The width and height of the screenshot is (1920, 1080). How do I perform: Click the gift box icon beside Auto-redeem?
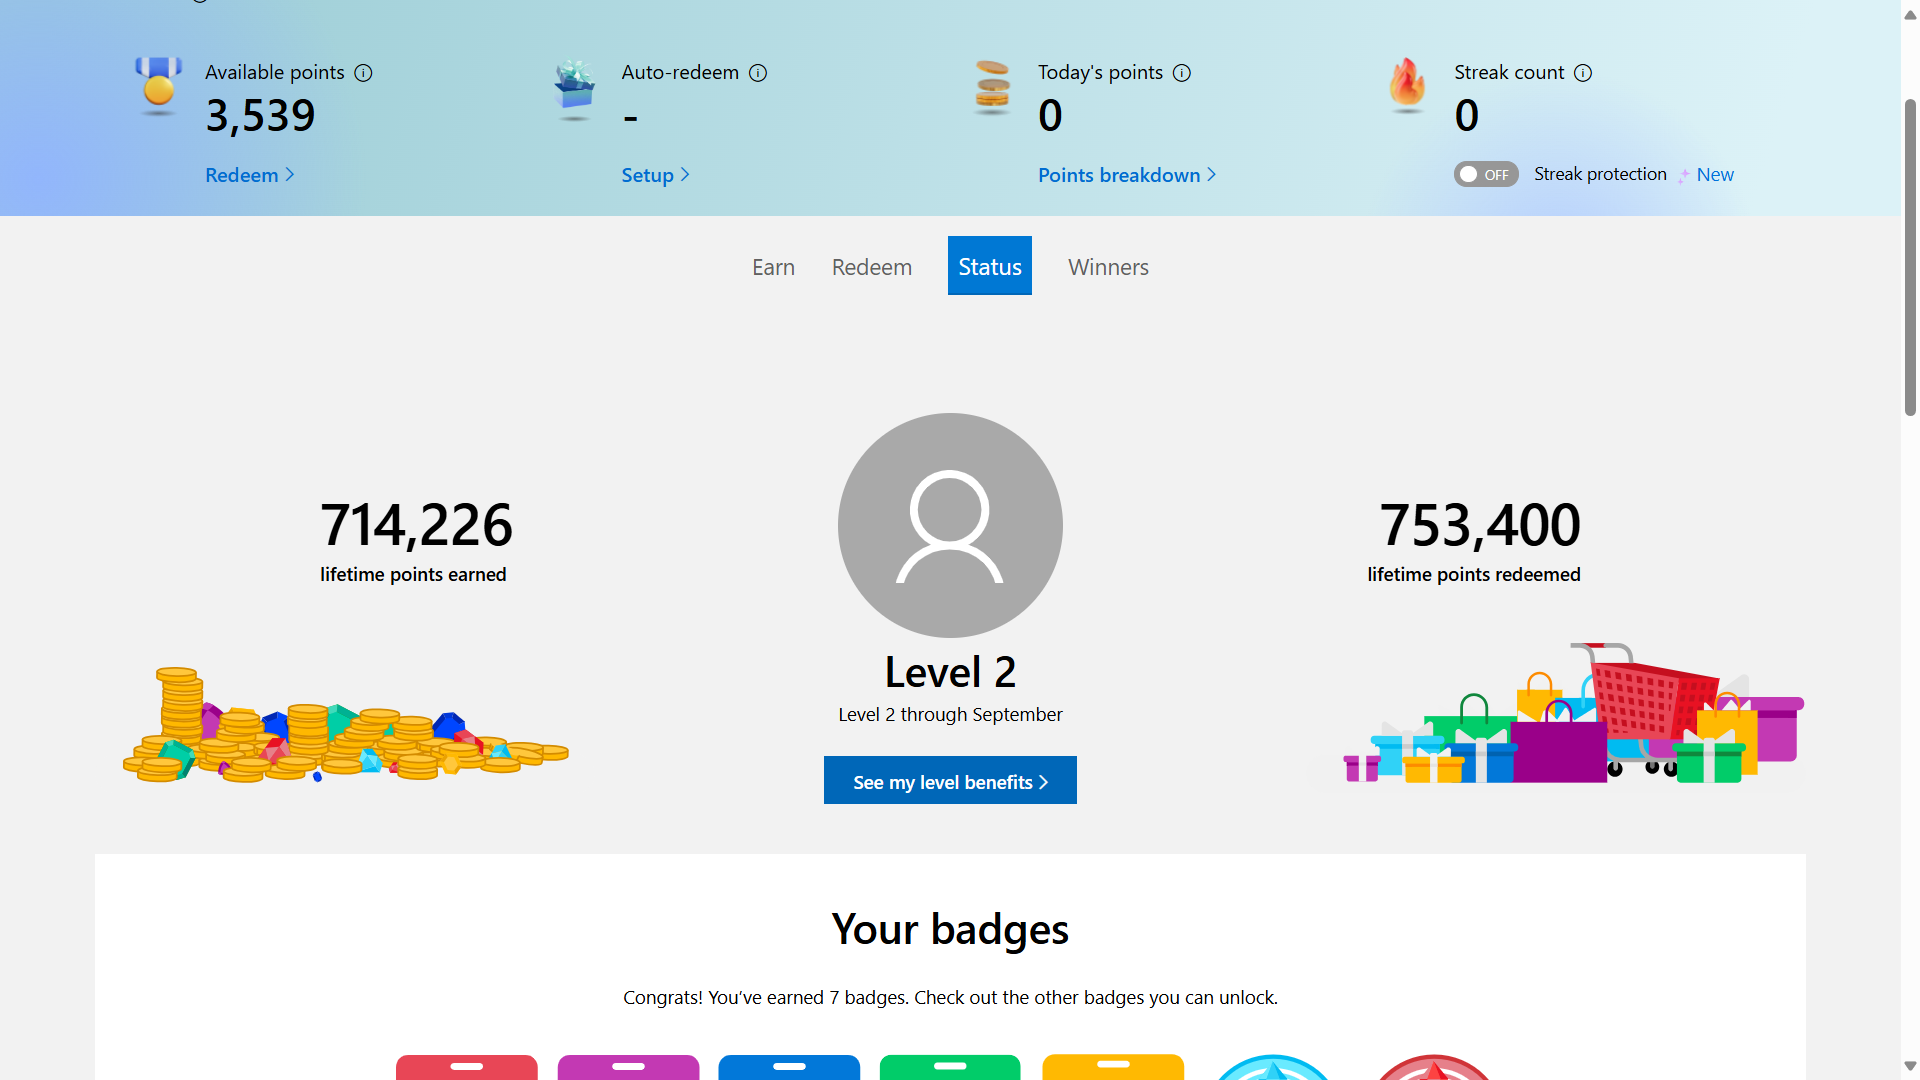574,88
